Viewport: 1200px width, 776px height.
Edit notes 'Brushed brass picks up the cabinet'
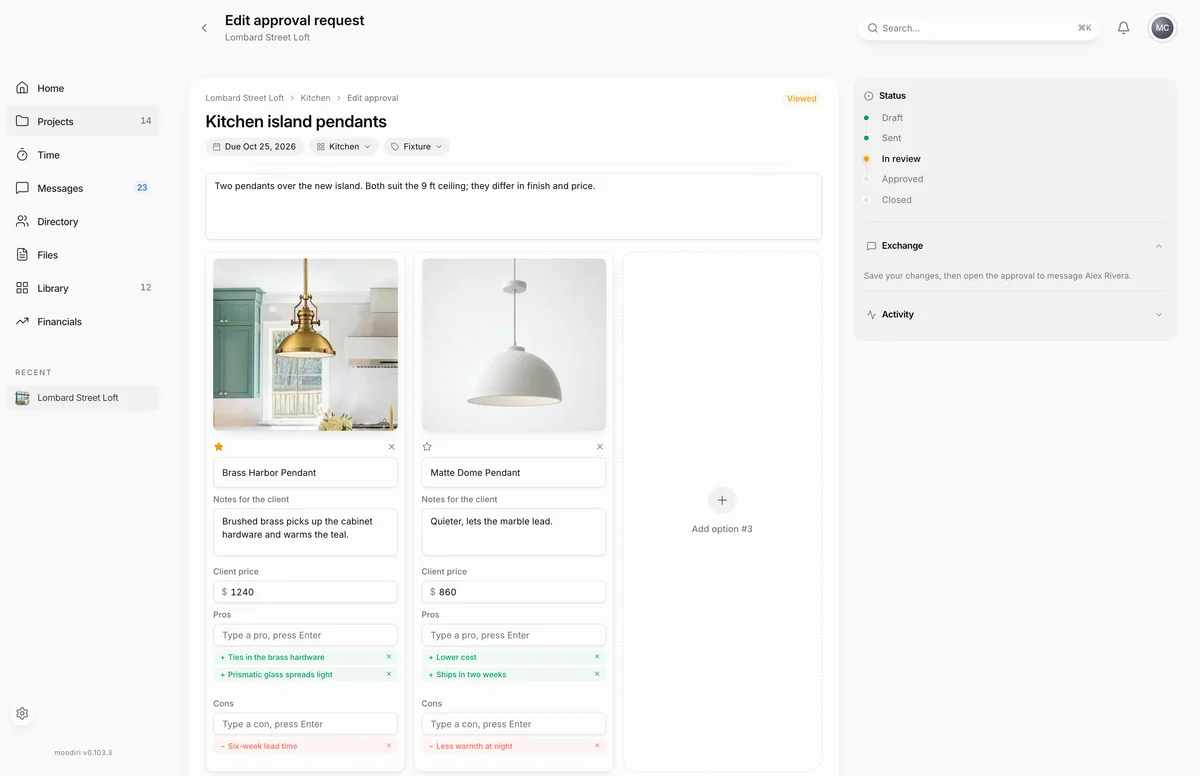point(305,532)
